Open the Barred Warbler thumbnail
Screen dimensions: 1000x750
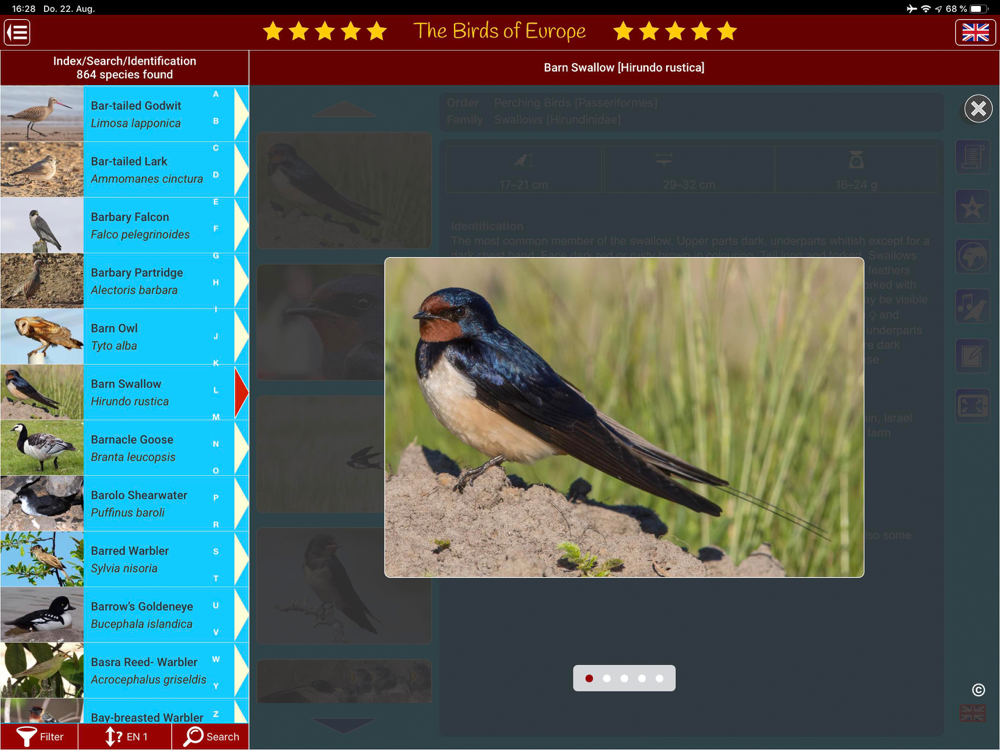[x=42, y=559]
